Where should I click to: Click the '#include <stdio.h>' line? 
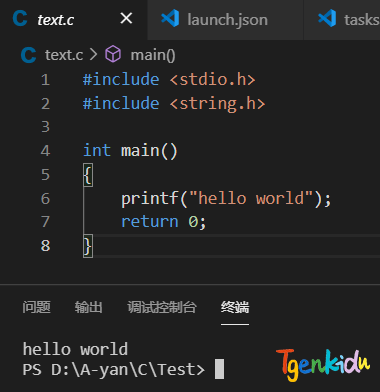169,80
